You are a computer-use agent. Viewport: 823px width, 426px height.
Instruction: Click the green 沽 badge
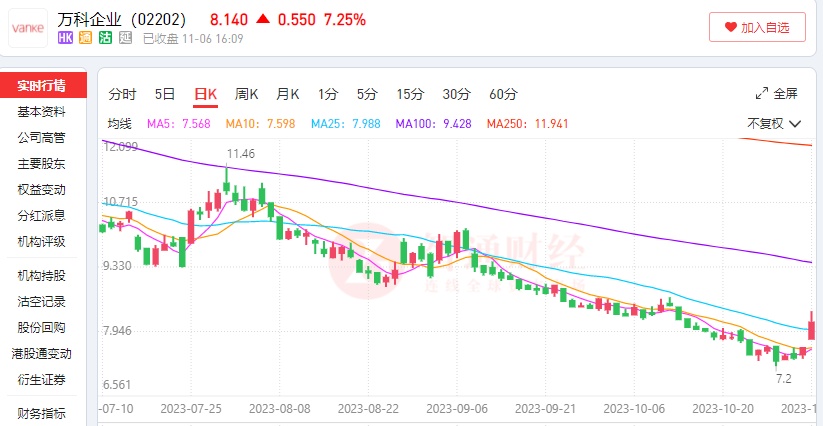105,38
